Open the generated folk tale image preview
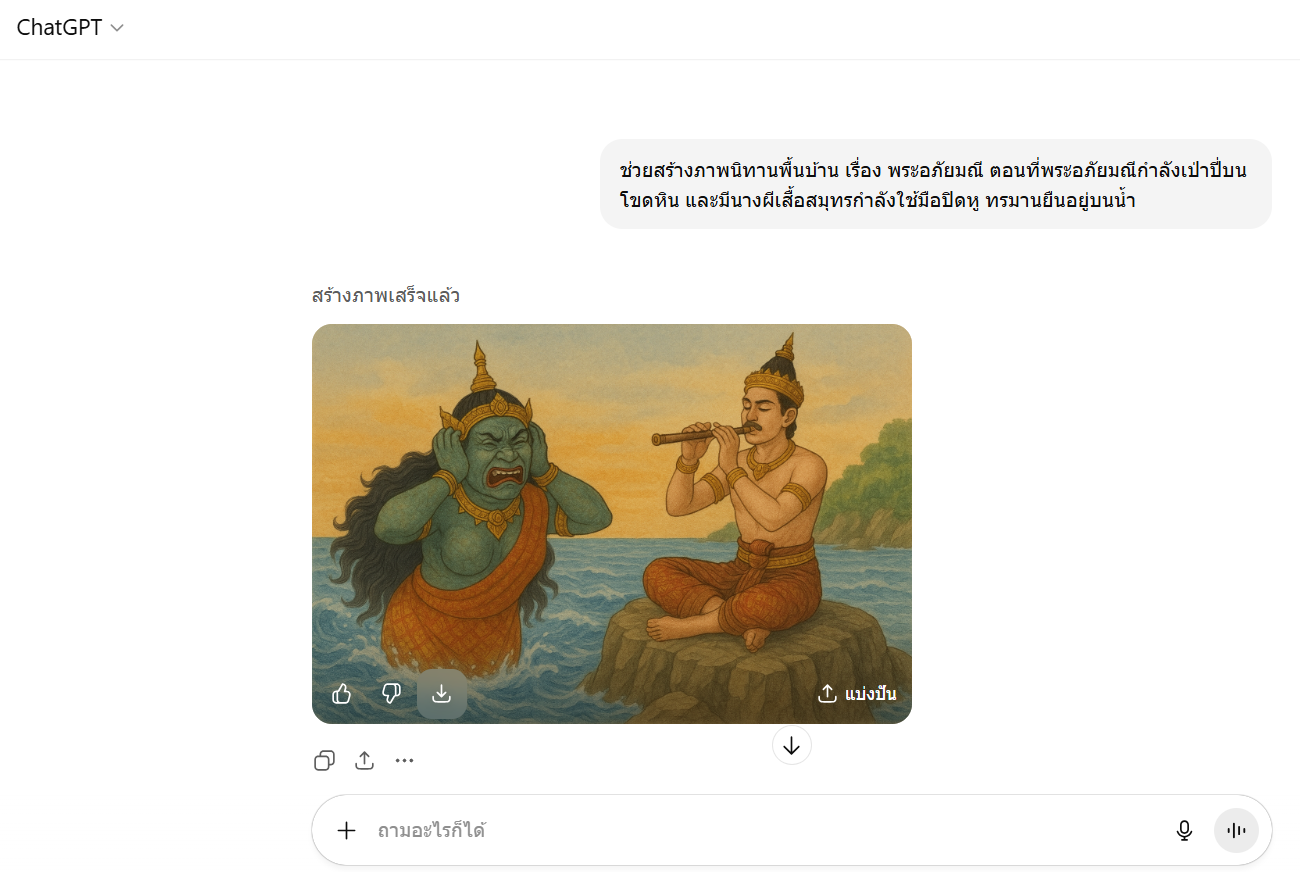This screenshot has width=1300, height=872. pyautogui.click(x=612, y=524)
